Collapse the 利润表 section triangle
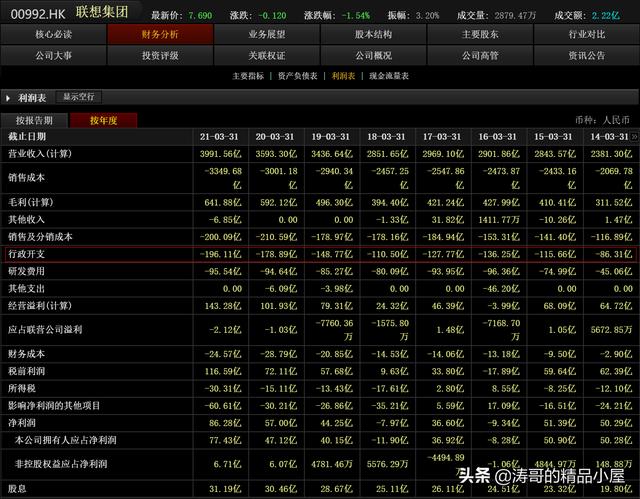This screenshot has width=640, height=499. tap(8, 98)
